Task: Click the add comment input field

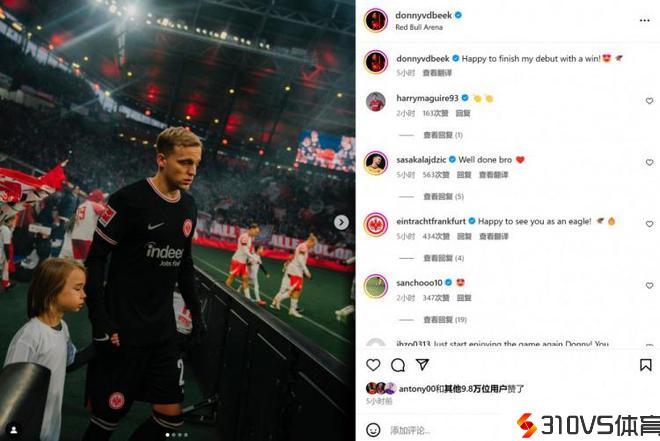Action: pyautogui.click(x=446, y=430)
